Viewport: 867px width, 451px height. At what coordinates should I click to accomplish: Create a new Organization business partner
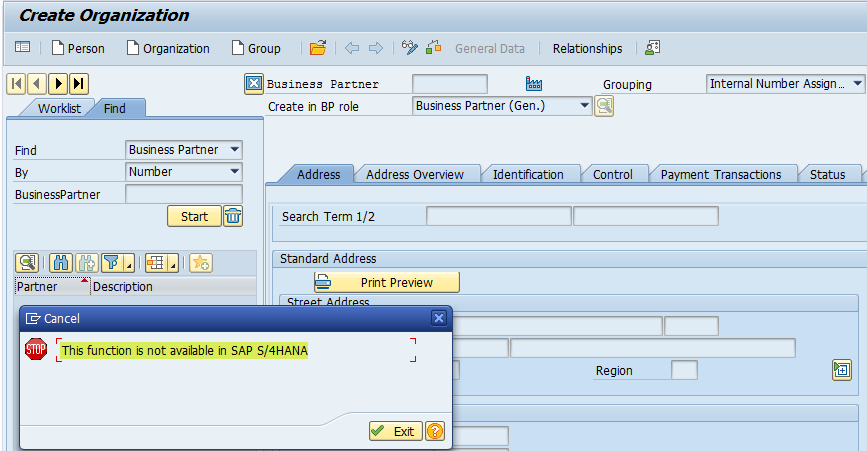pos(168,48)
